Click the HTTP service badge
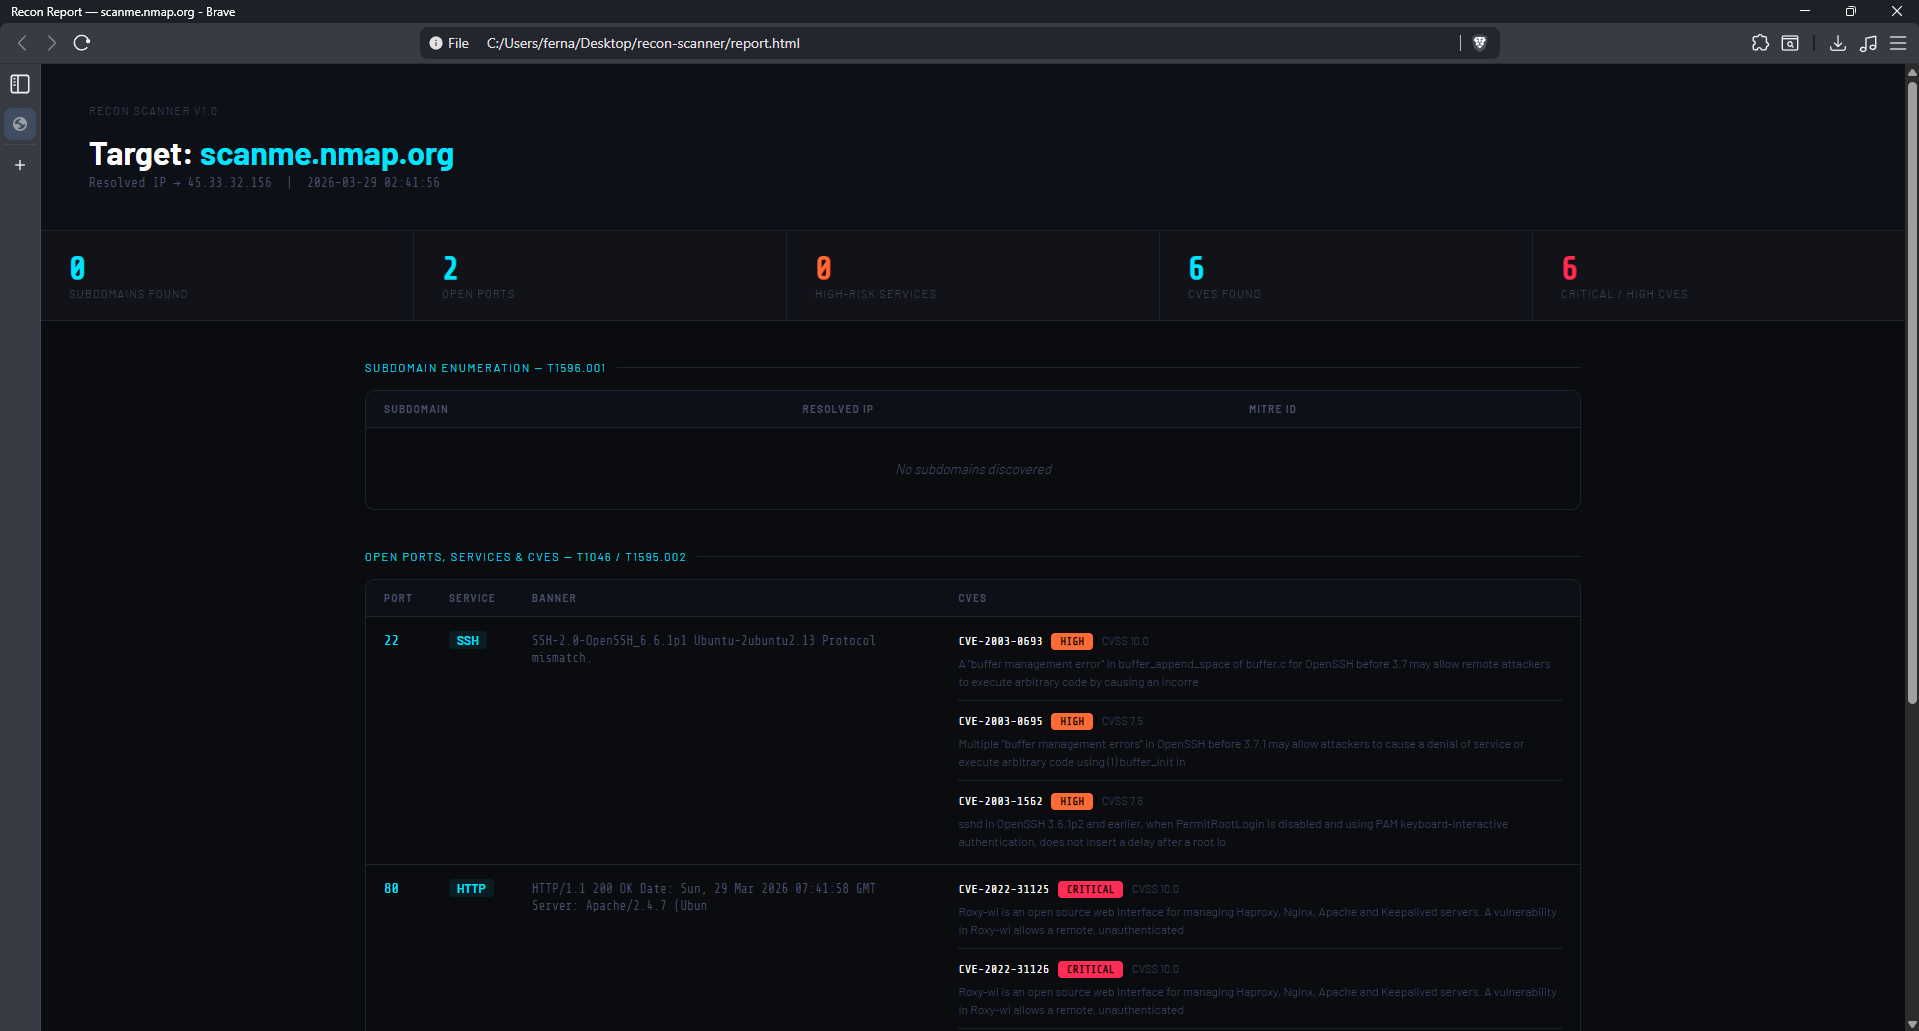 coord(471,889)
